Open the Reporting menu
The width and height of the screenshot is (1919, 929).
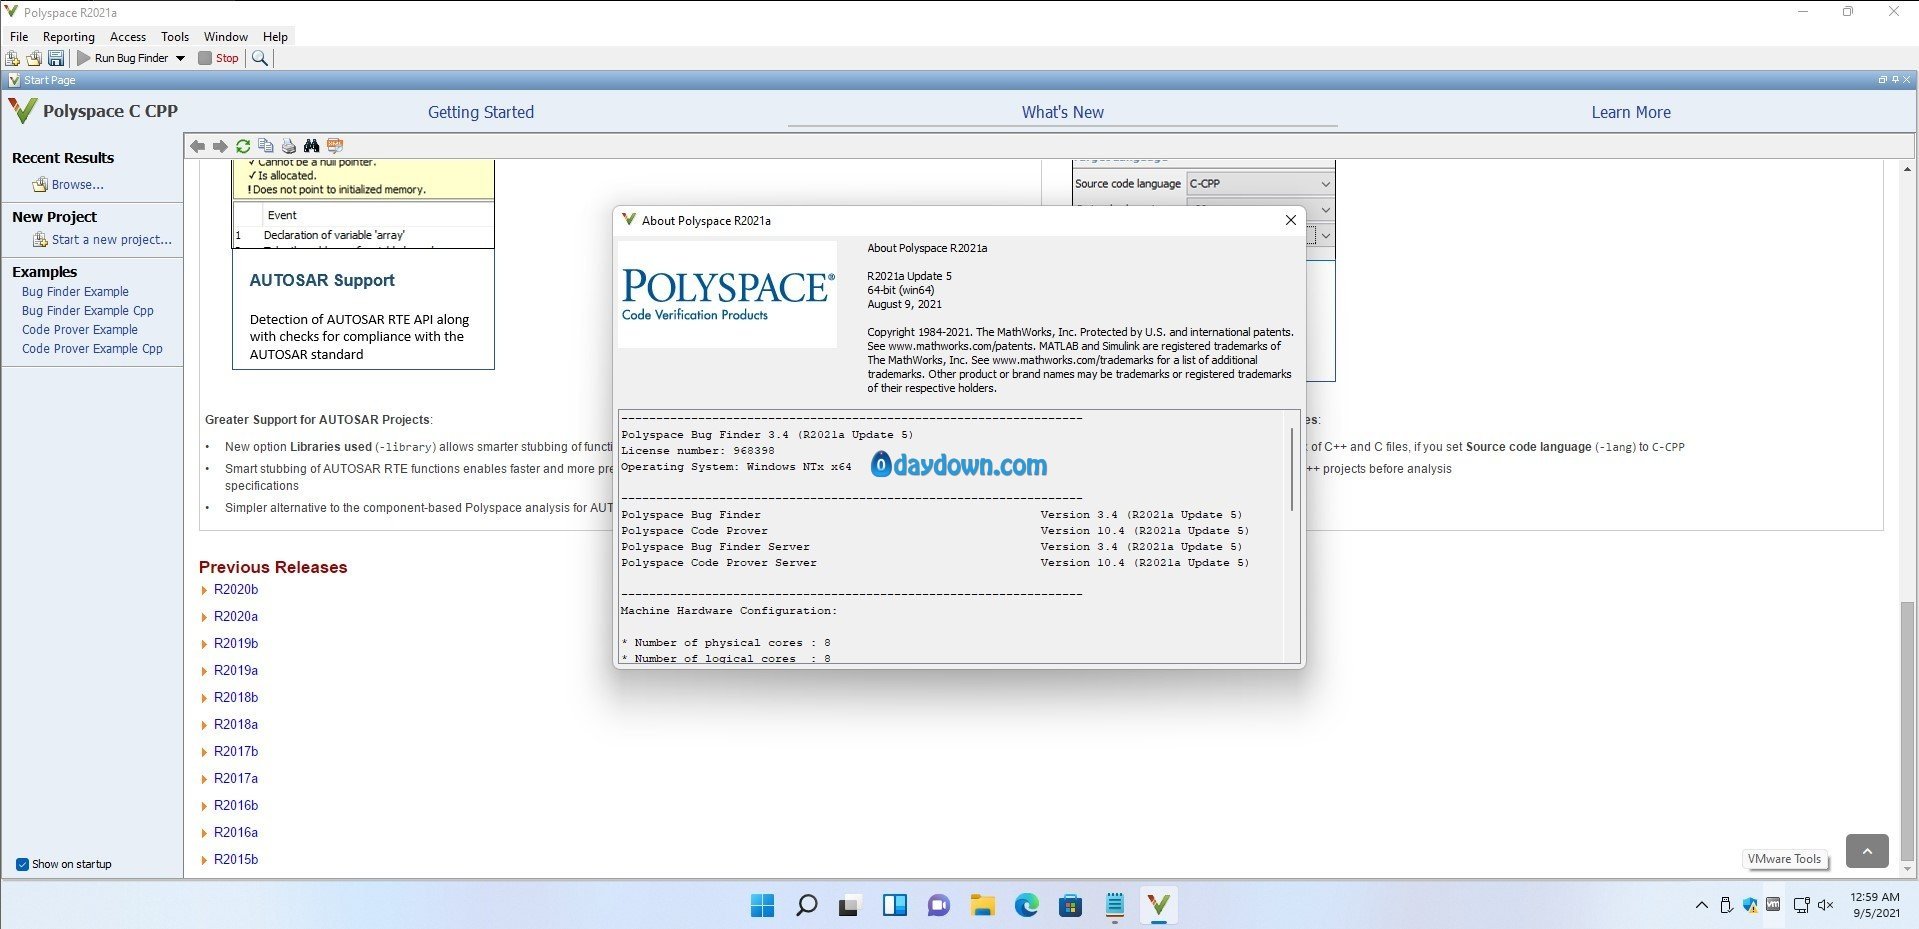coord(69,36)
